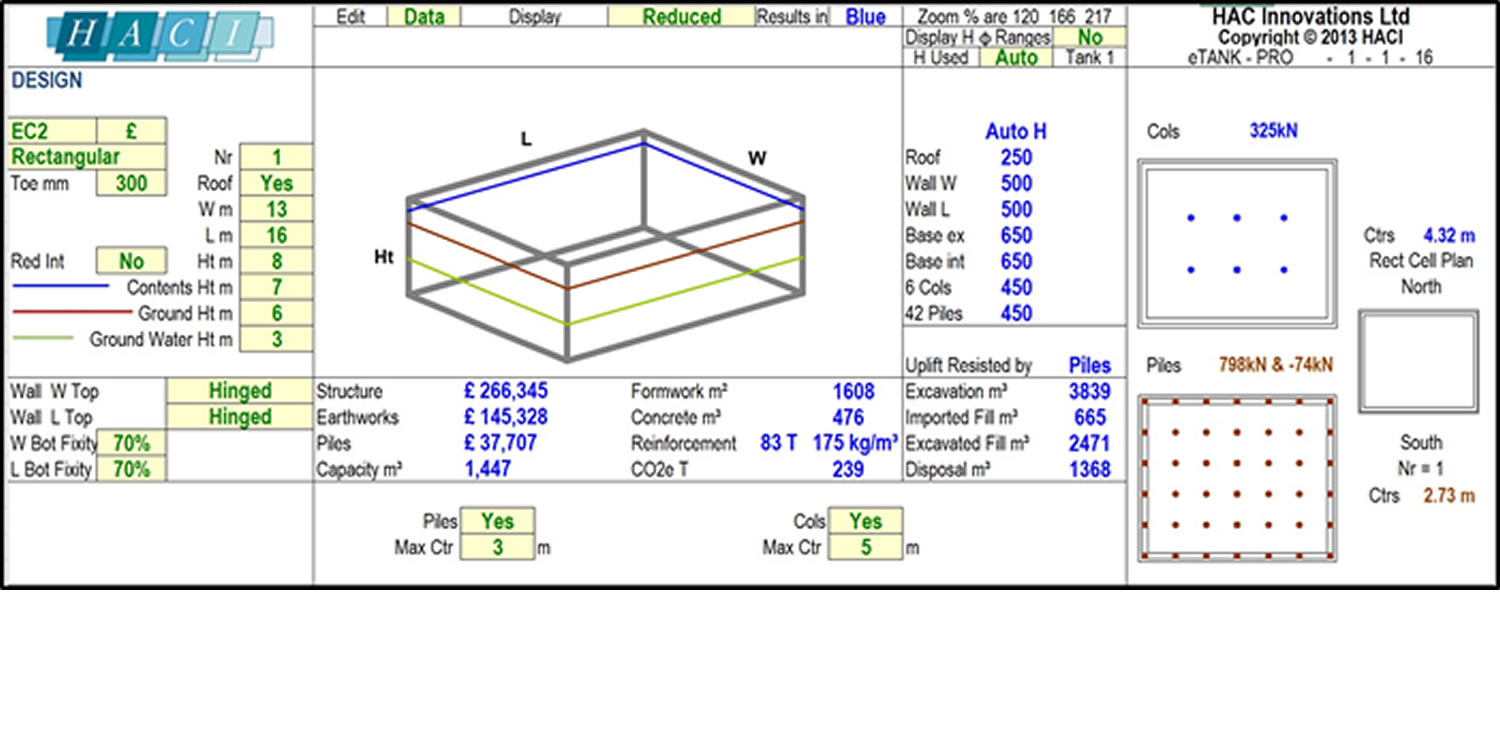Click the 3D tank diagram
The height and width of the screenshot is (750, 1500).
605,245
